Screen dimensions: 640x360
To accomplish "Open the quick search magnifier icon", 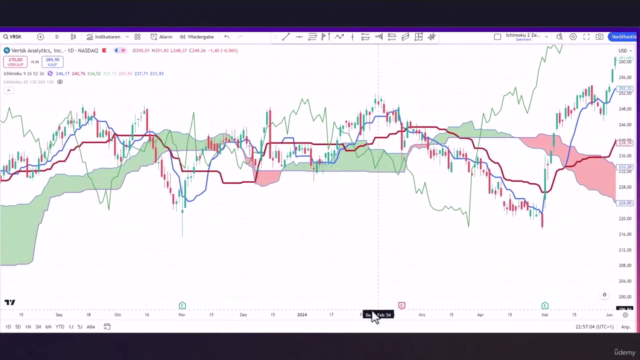I will click(560, 37).
